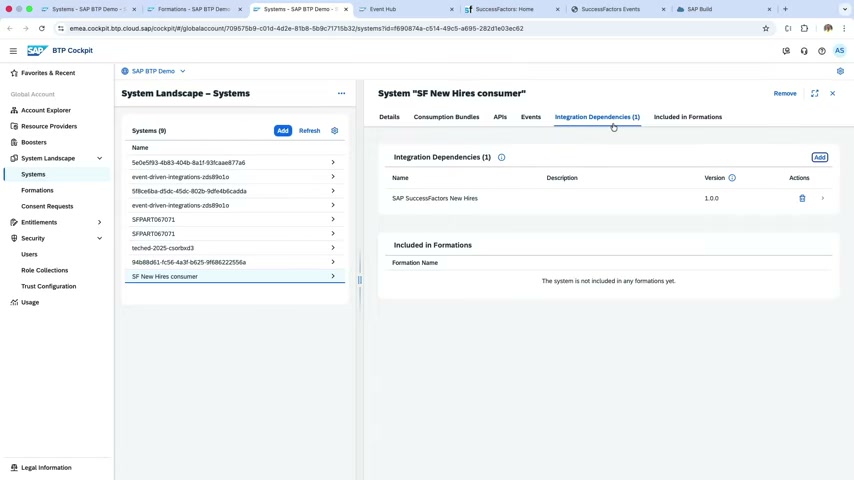Image resolution: width=854 pixels, height=480 pixels.
Task: Open Legal Information
Action: [46, 467]
